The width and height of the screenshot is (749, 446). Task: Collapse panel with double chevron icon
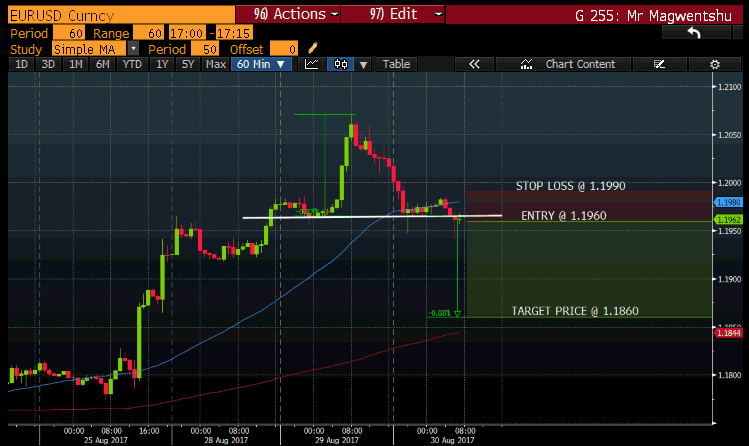(x=475, y=64)
